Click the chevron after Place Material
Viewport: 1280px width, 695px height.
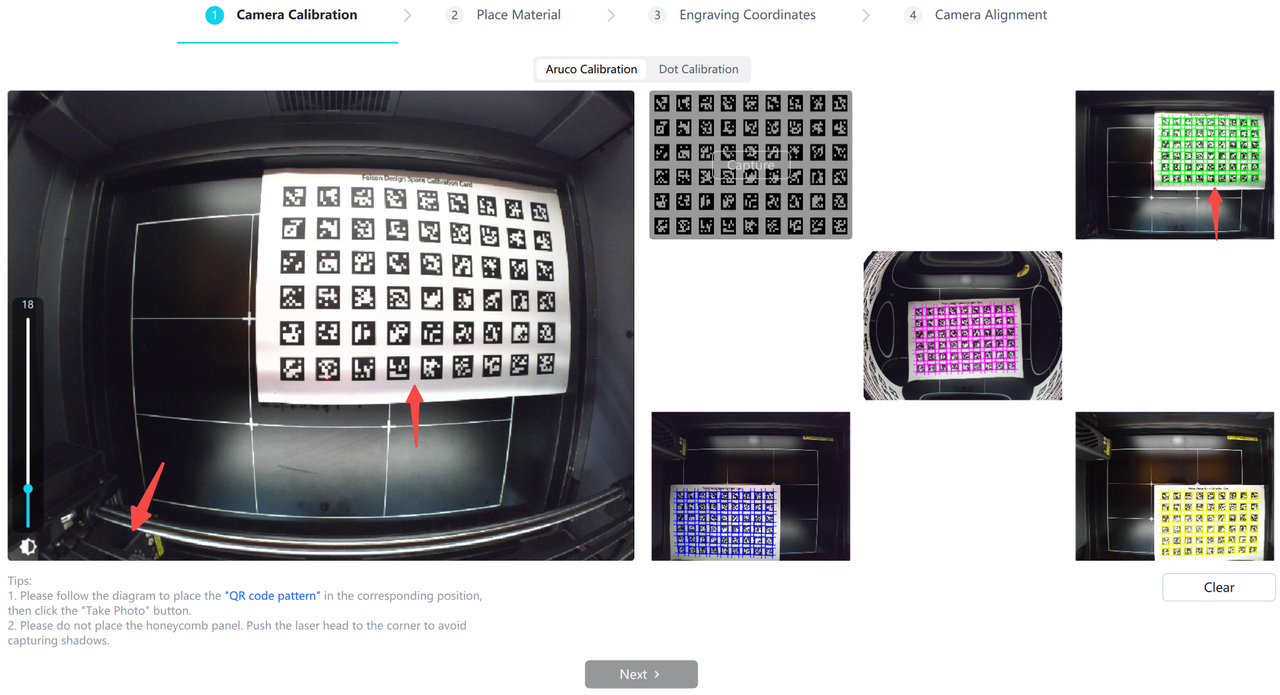click(611, 15)
